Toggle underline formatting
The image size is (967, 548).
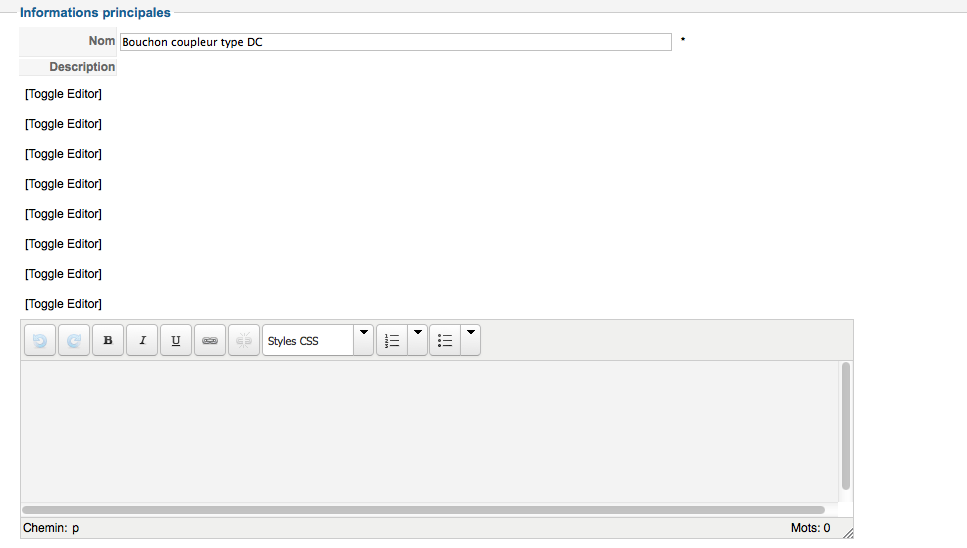coord(176,340)
